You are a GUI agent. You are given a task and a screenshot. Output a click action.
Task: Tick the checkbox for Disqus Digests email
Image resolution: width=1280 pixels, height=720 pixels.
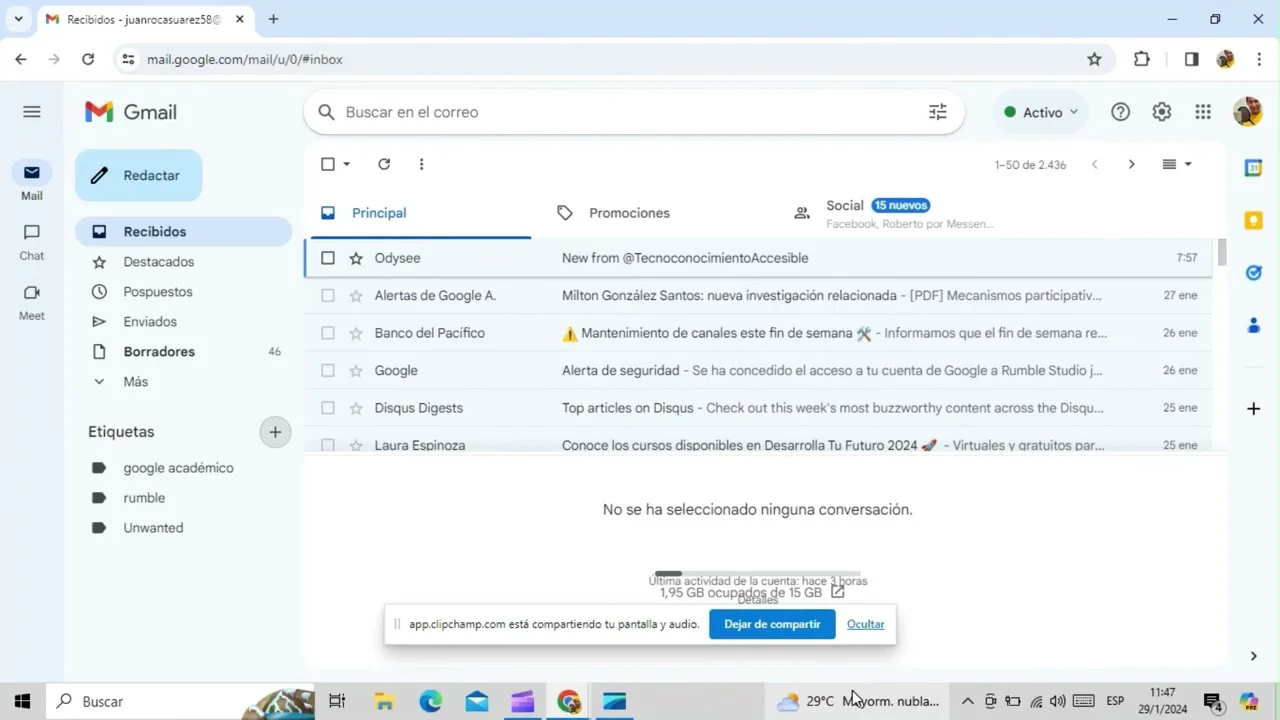coord(328,408)
